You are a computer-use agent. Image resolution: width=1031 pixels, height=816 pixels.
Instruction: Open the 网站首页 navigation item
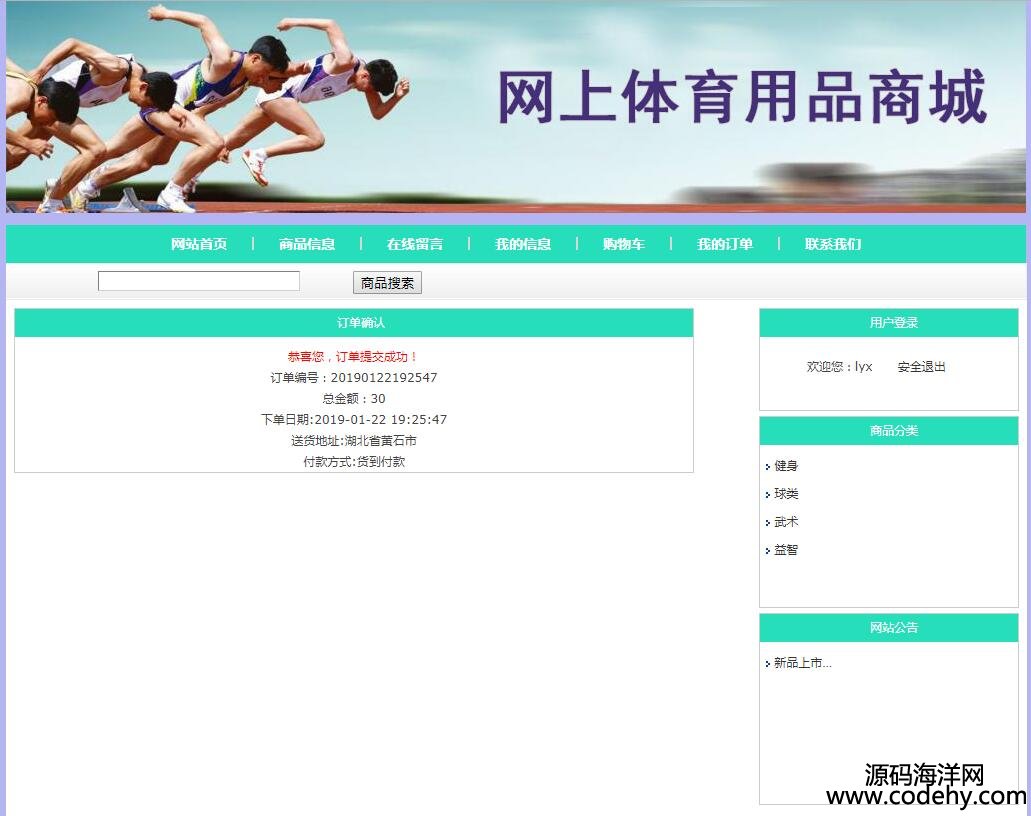click(199, 244)
